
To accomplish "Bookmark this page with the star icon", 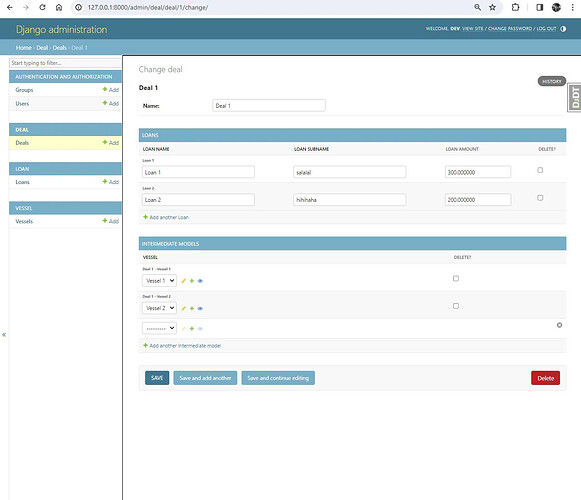I will point(492,7).
